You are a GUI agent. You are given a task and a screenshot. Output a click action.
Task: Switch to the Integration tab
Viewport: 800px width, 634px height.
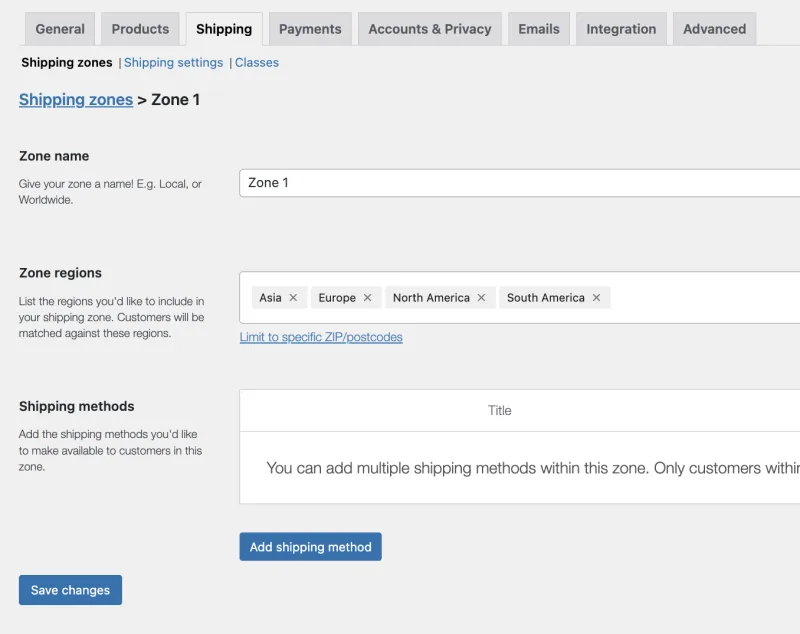tap(621, 29)
